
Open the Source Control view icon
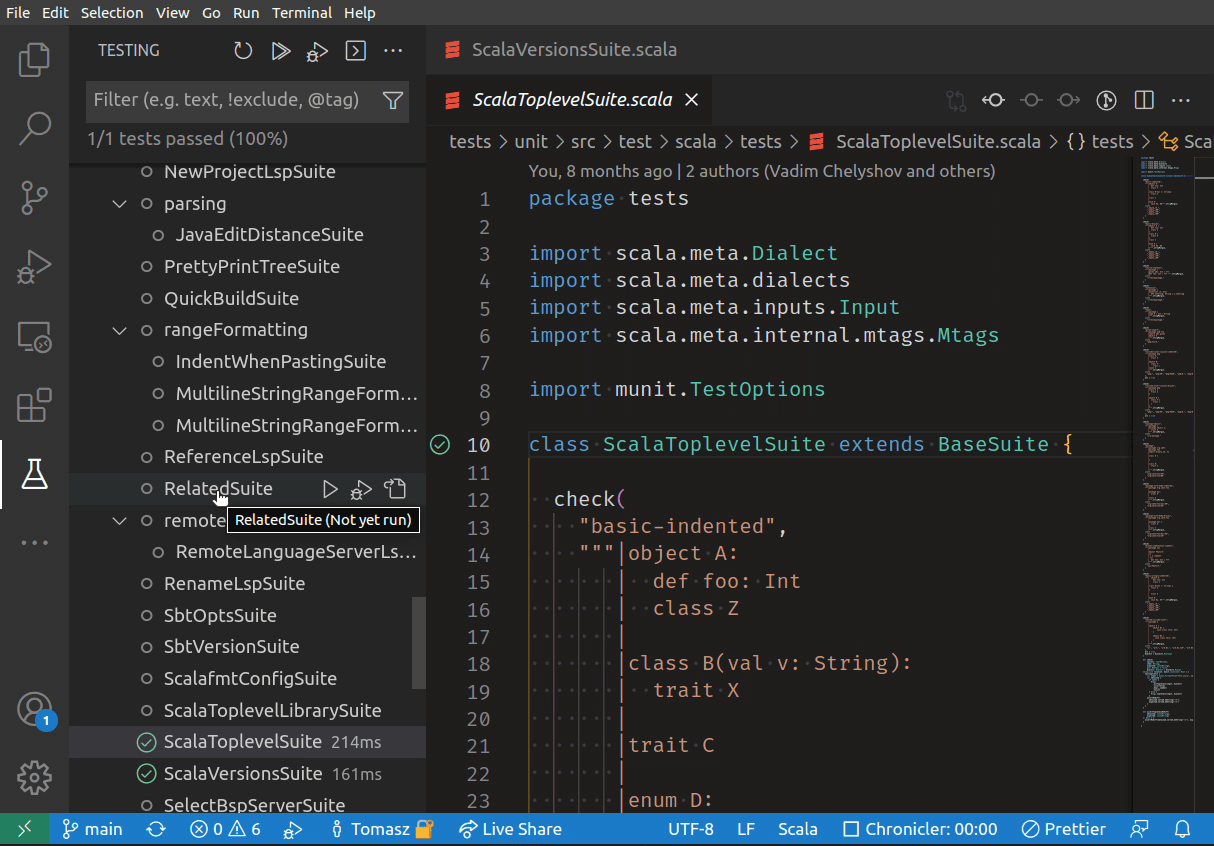point(34,198)
